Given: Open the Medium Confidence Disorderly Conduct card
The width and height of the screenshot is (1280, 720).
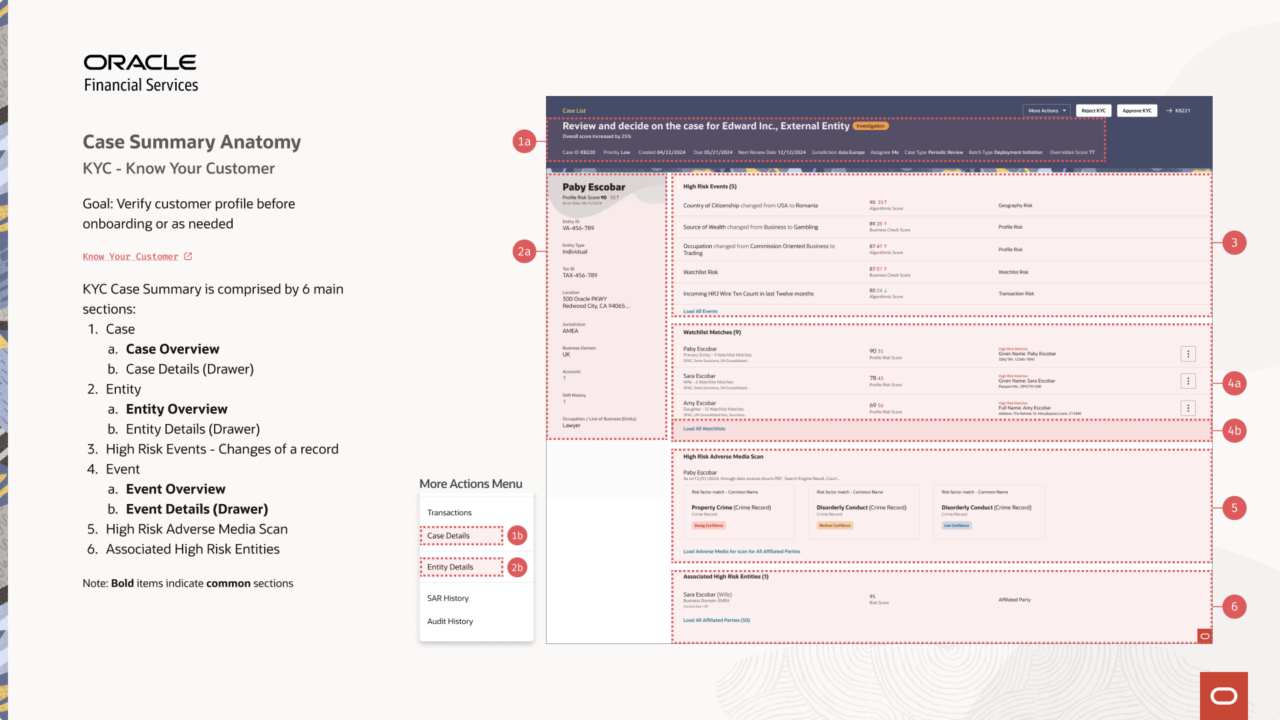Looking at the screenshot, I should pos(864,512).
